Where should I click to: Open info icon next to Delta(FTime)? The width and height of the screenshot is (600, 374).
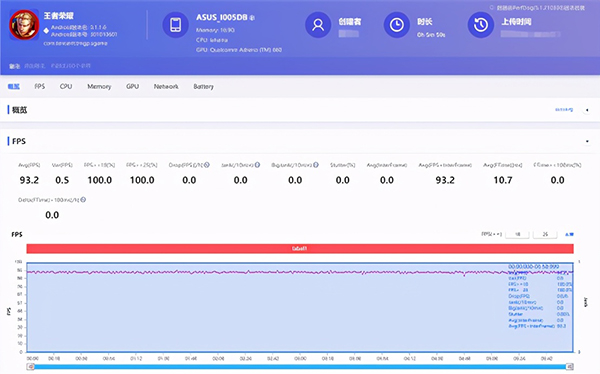pos(83,200)
